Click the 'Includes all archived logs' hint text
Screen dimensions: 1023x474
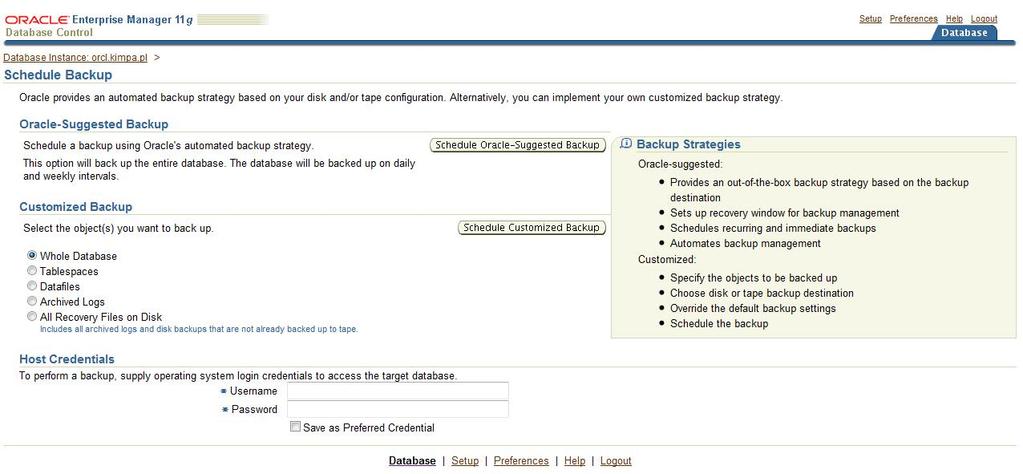pos(199,329)
